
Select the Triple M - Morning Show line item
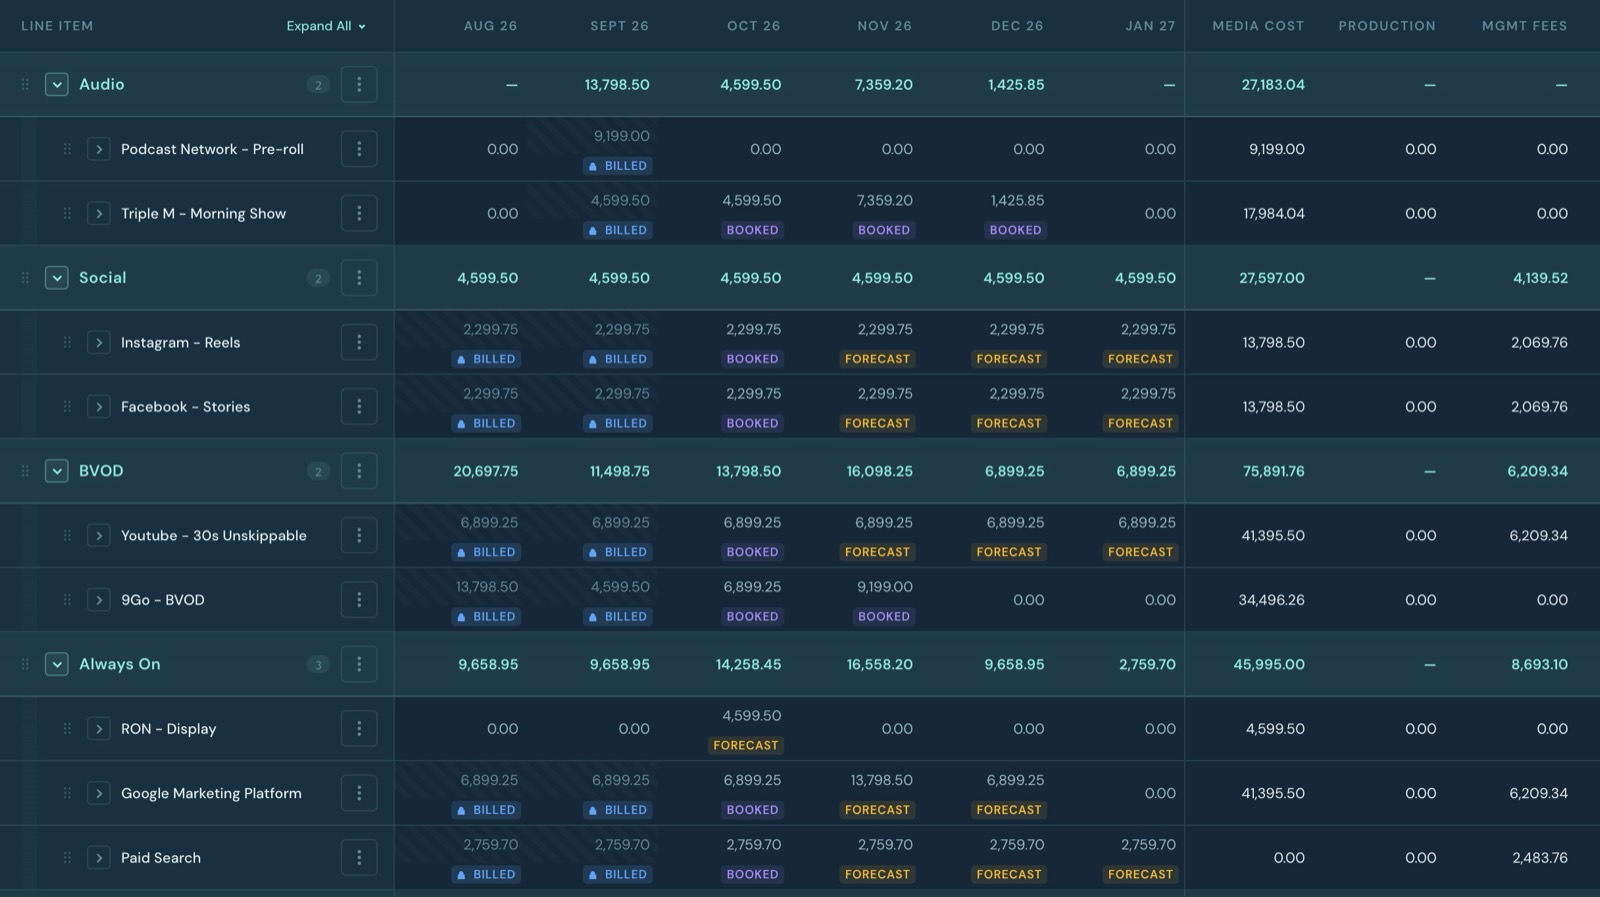(203, 213)
